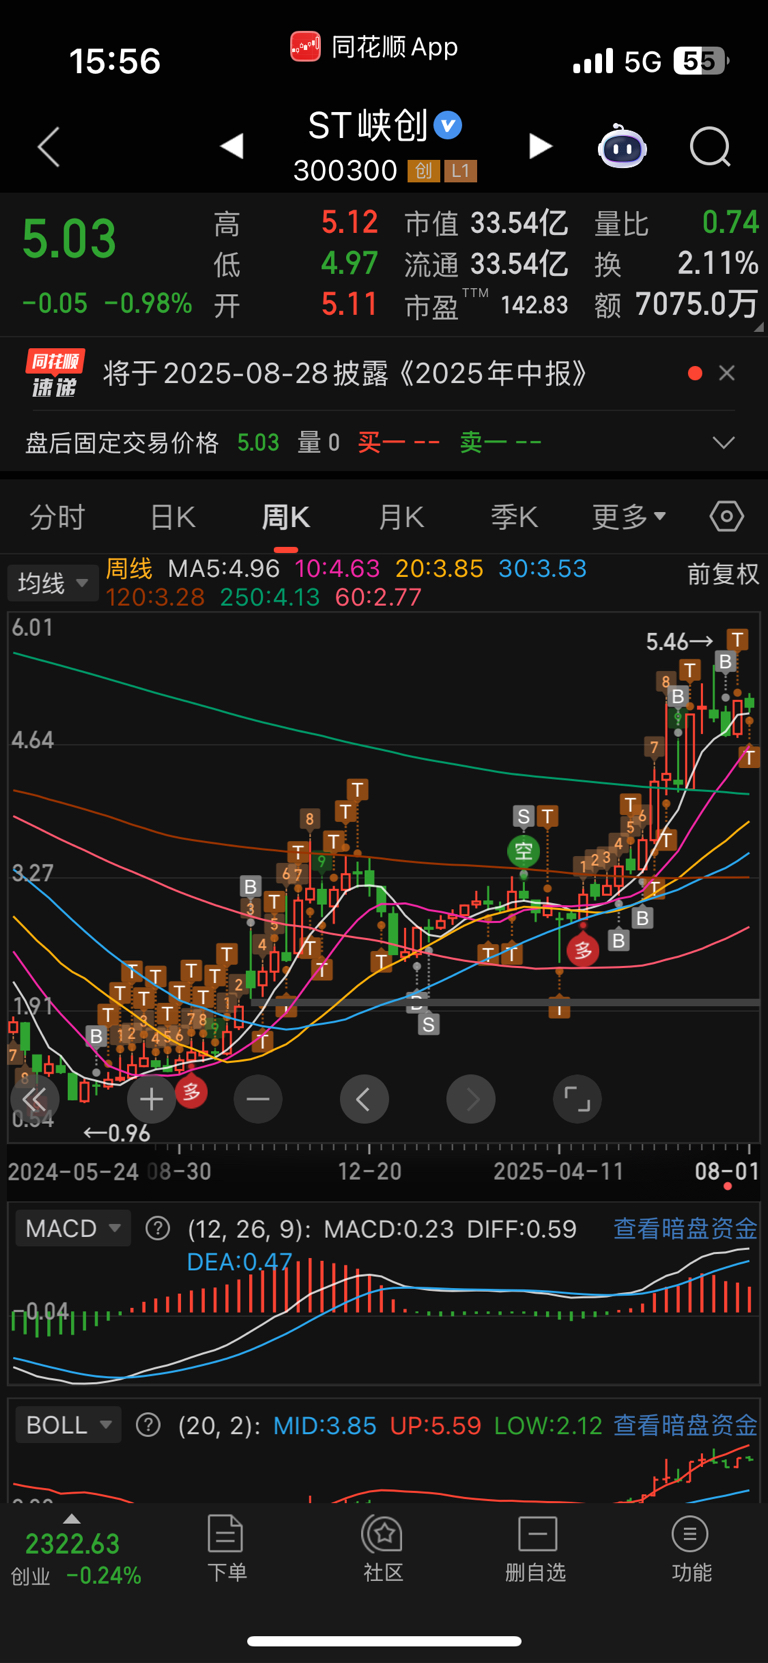Switch to the 日K tab
768x1663 pixels.
point(172,517)
